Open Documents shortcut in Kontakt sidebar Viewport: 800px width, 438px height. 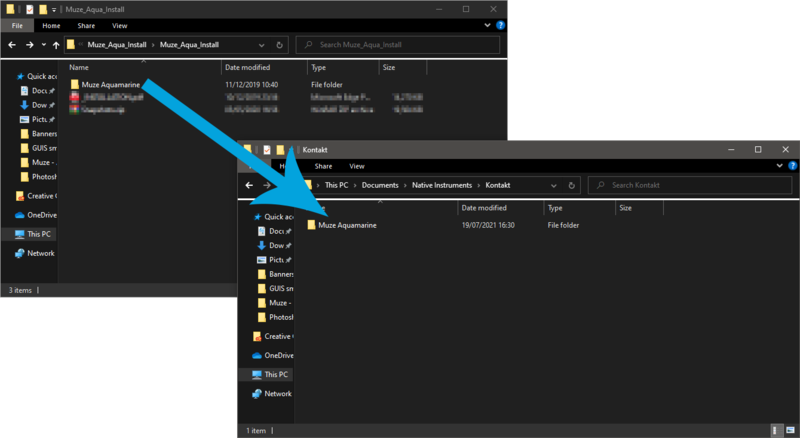(x=275, y=231)
